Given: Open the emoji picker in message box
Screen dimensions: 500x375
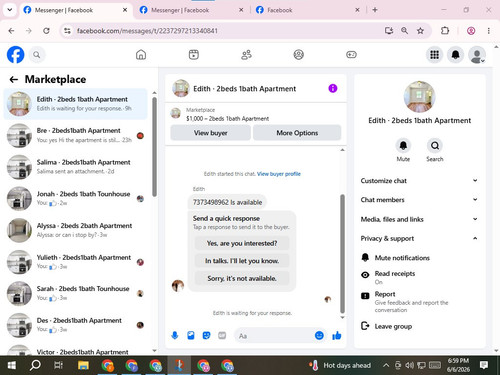Looking at the screenshot, I should pyautogui.click(x=319, y=335).
